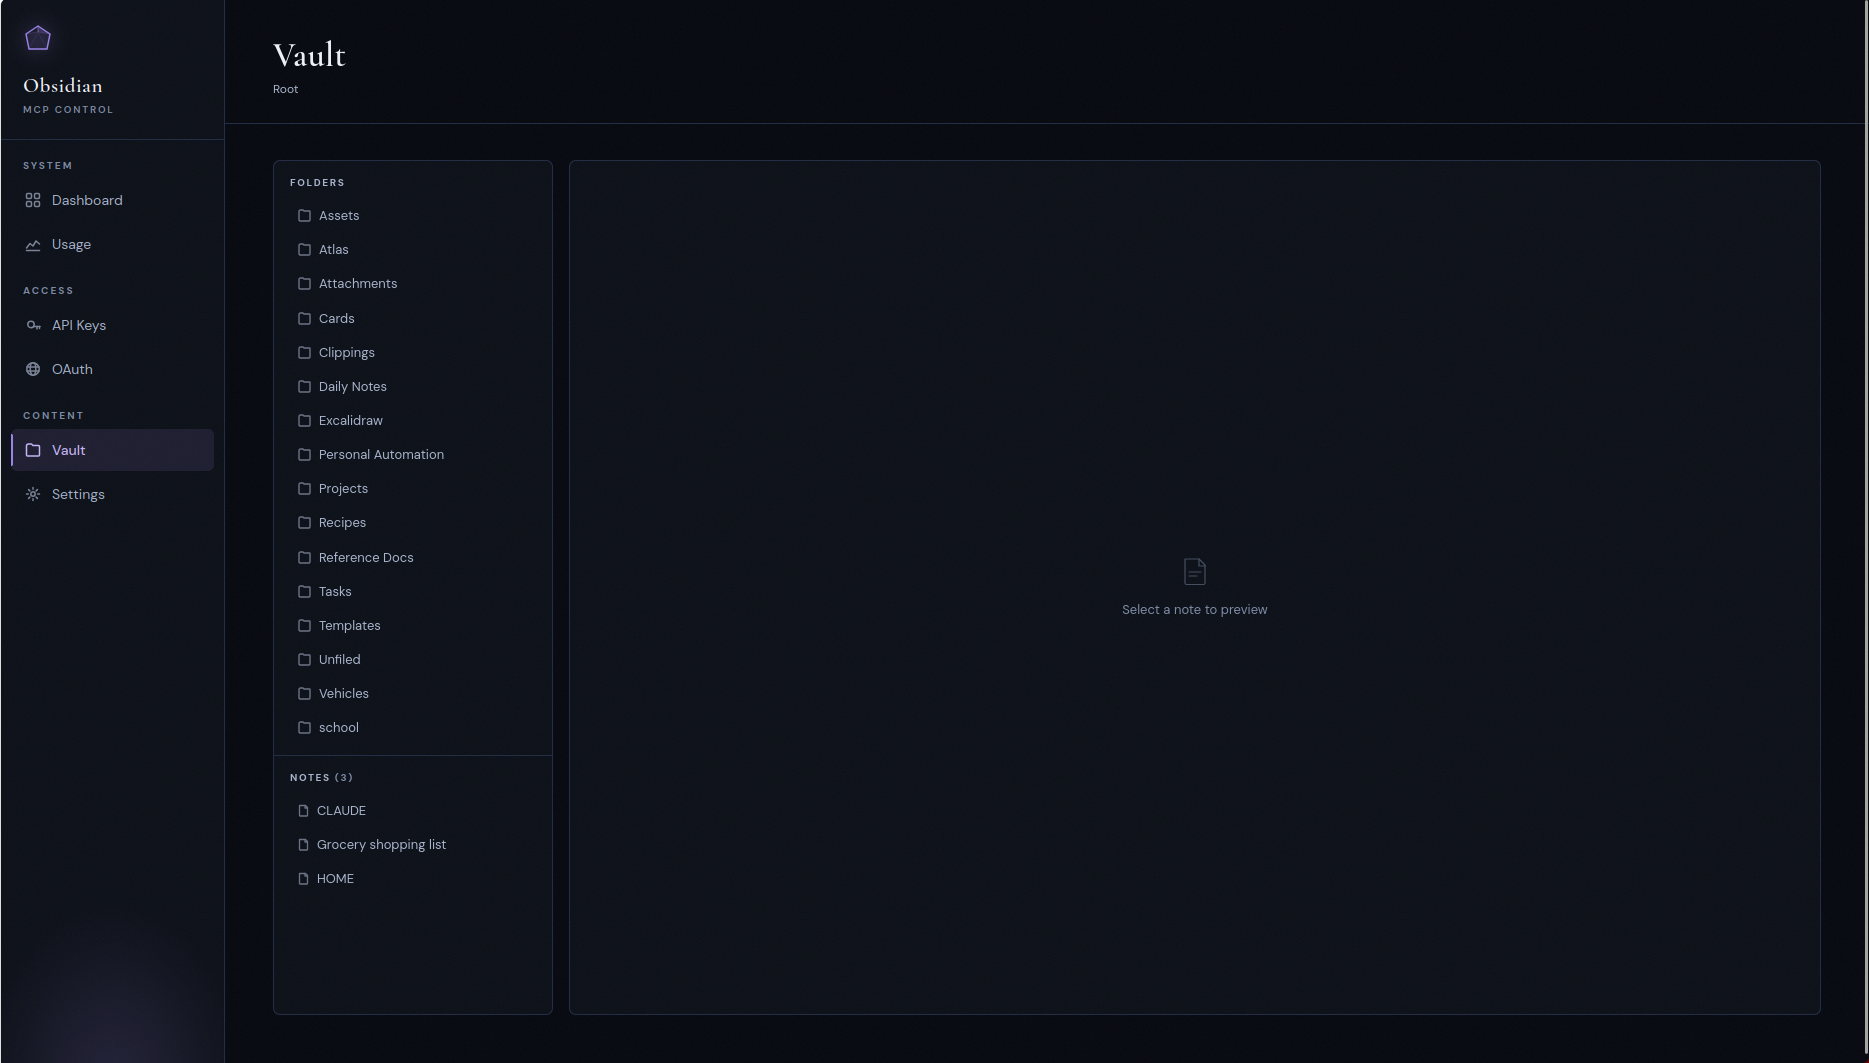
Task: Click the Cards folder icon
Action: pos(305,319)
